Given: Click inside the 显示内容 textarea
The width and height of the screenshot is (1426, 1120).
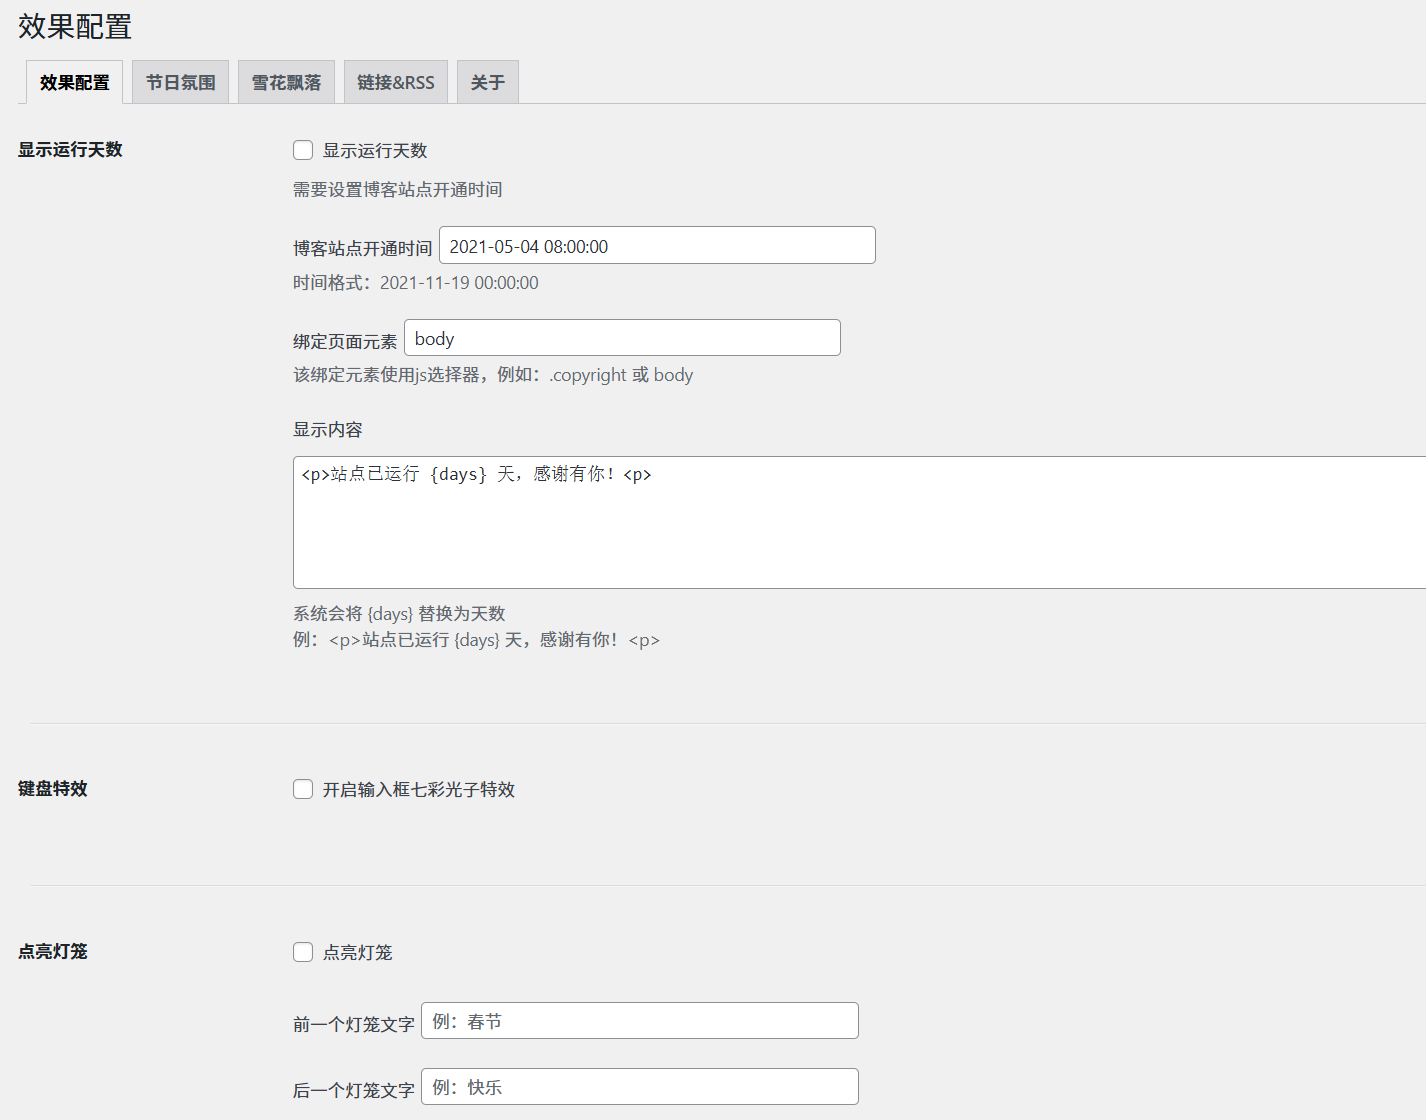Looking at the screenshot, I should coord(860,522).
